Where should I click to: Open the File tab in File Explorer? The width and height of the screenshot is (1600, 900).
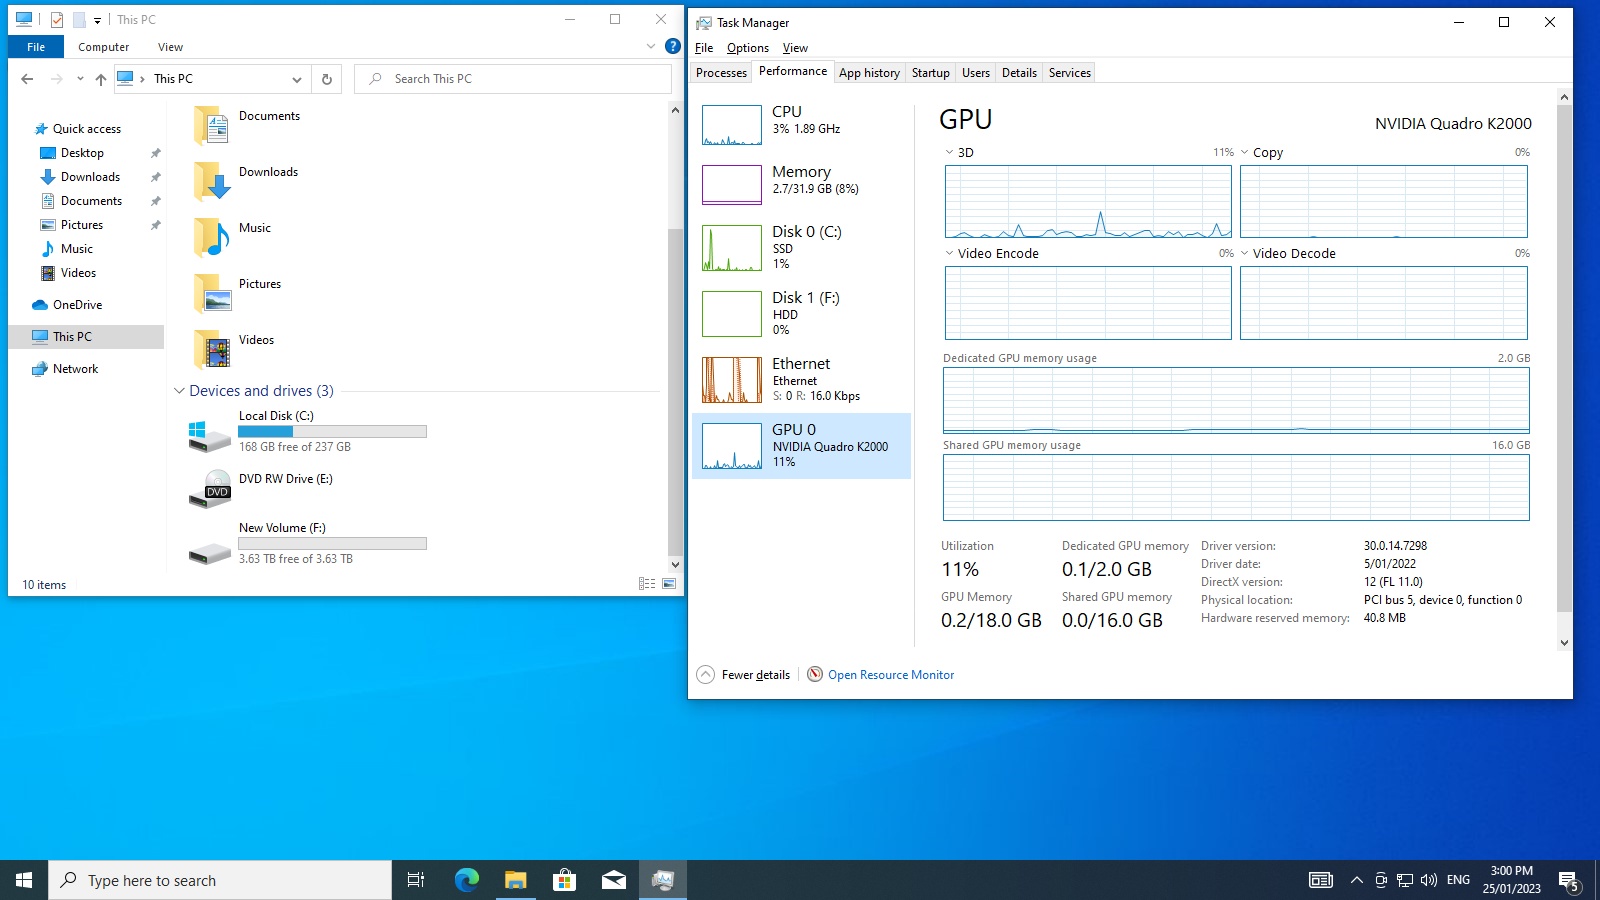coord(36,47)
